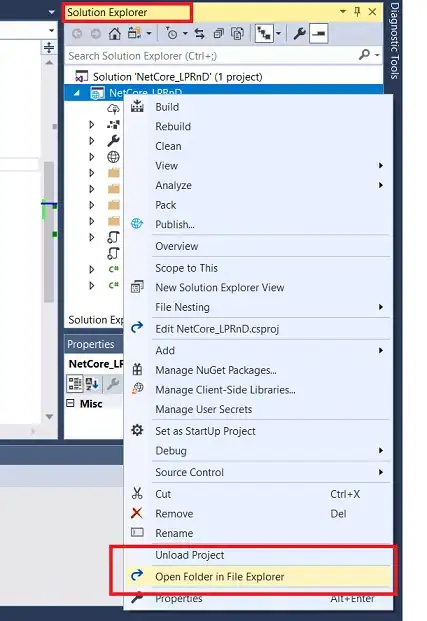Screen dimensions: 427x621
Task: Toggle Show All Files icon
Action: pos(238,34)
